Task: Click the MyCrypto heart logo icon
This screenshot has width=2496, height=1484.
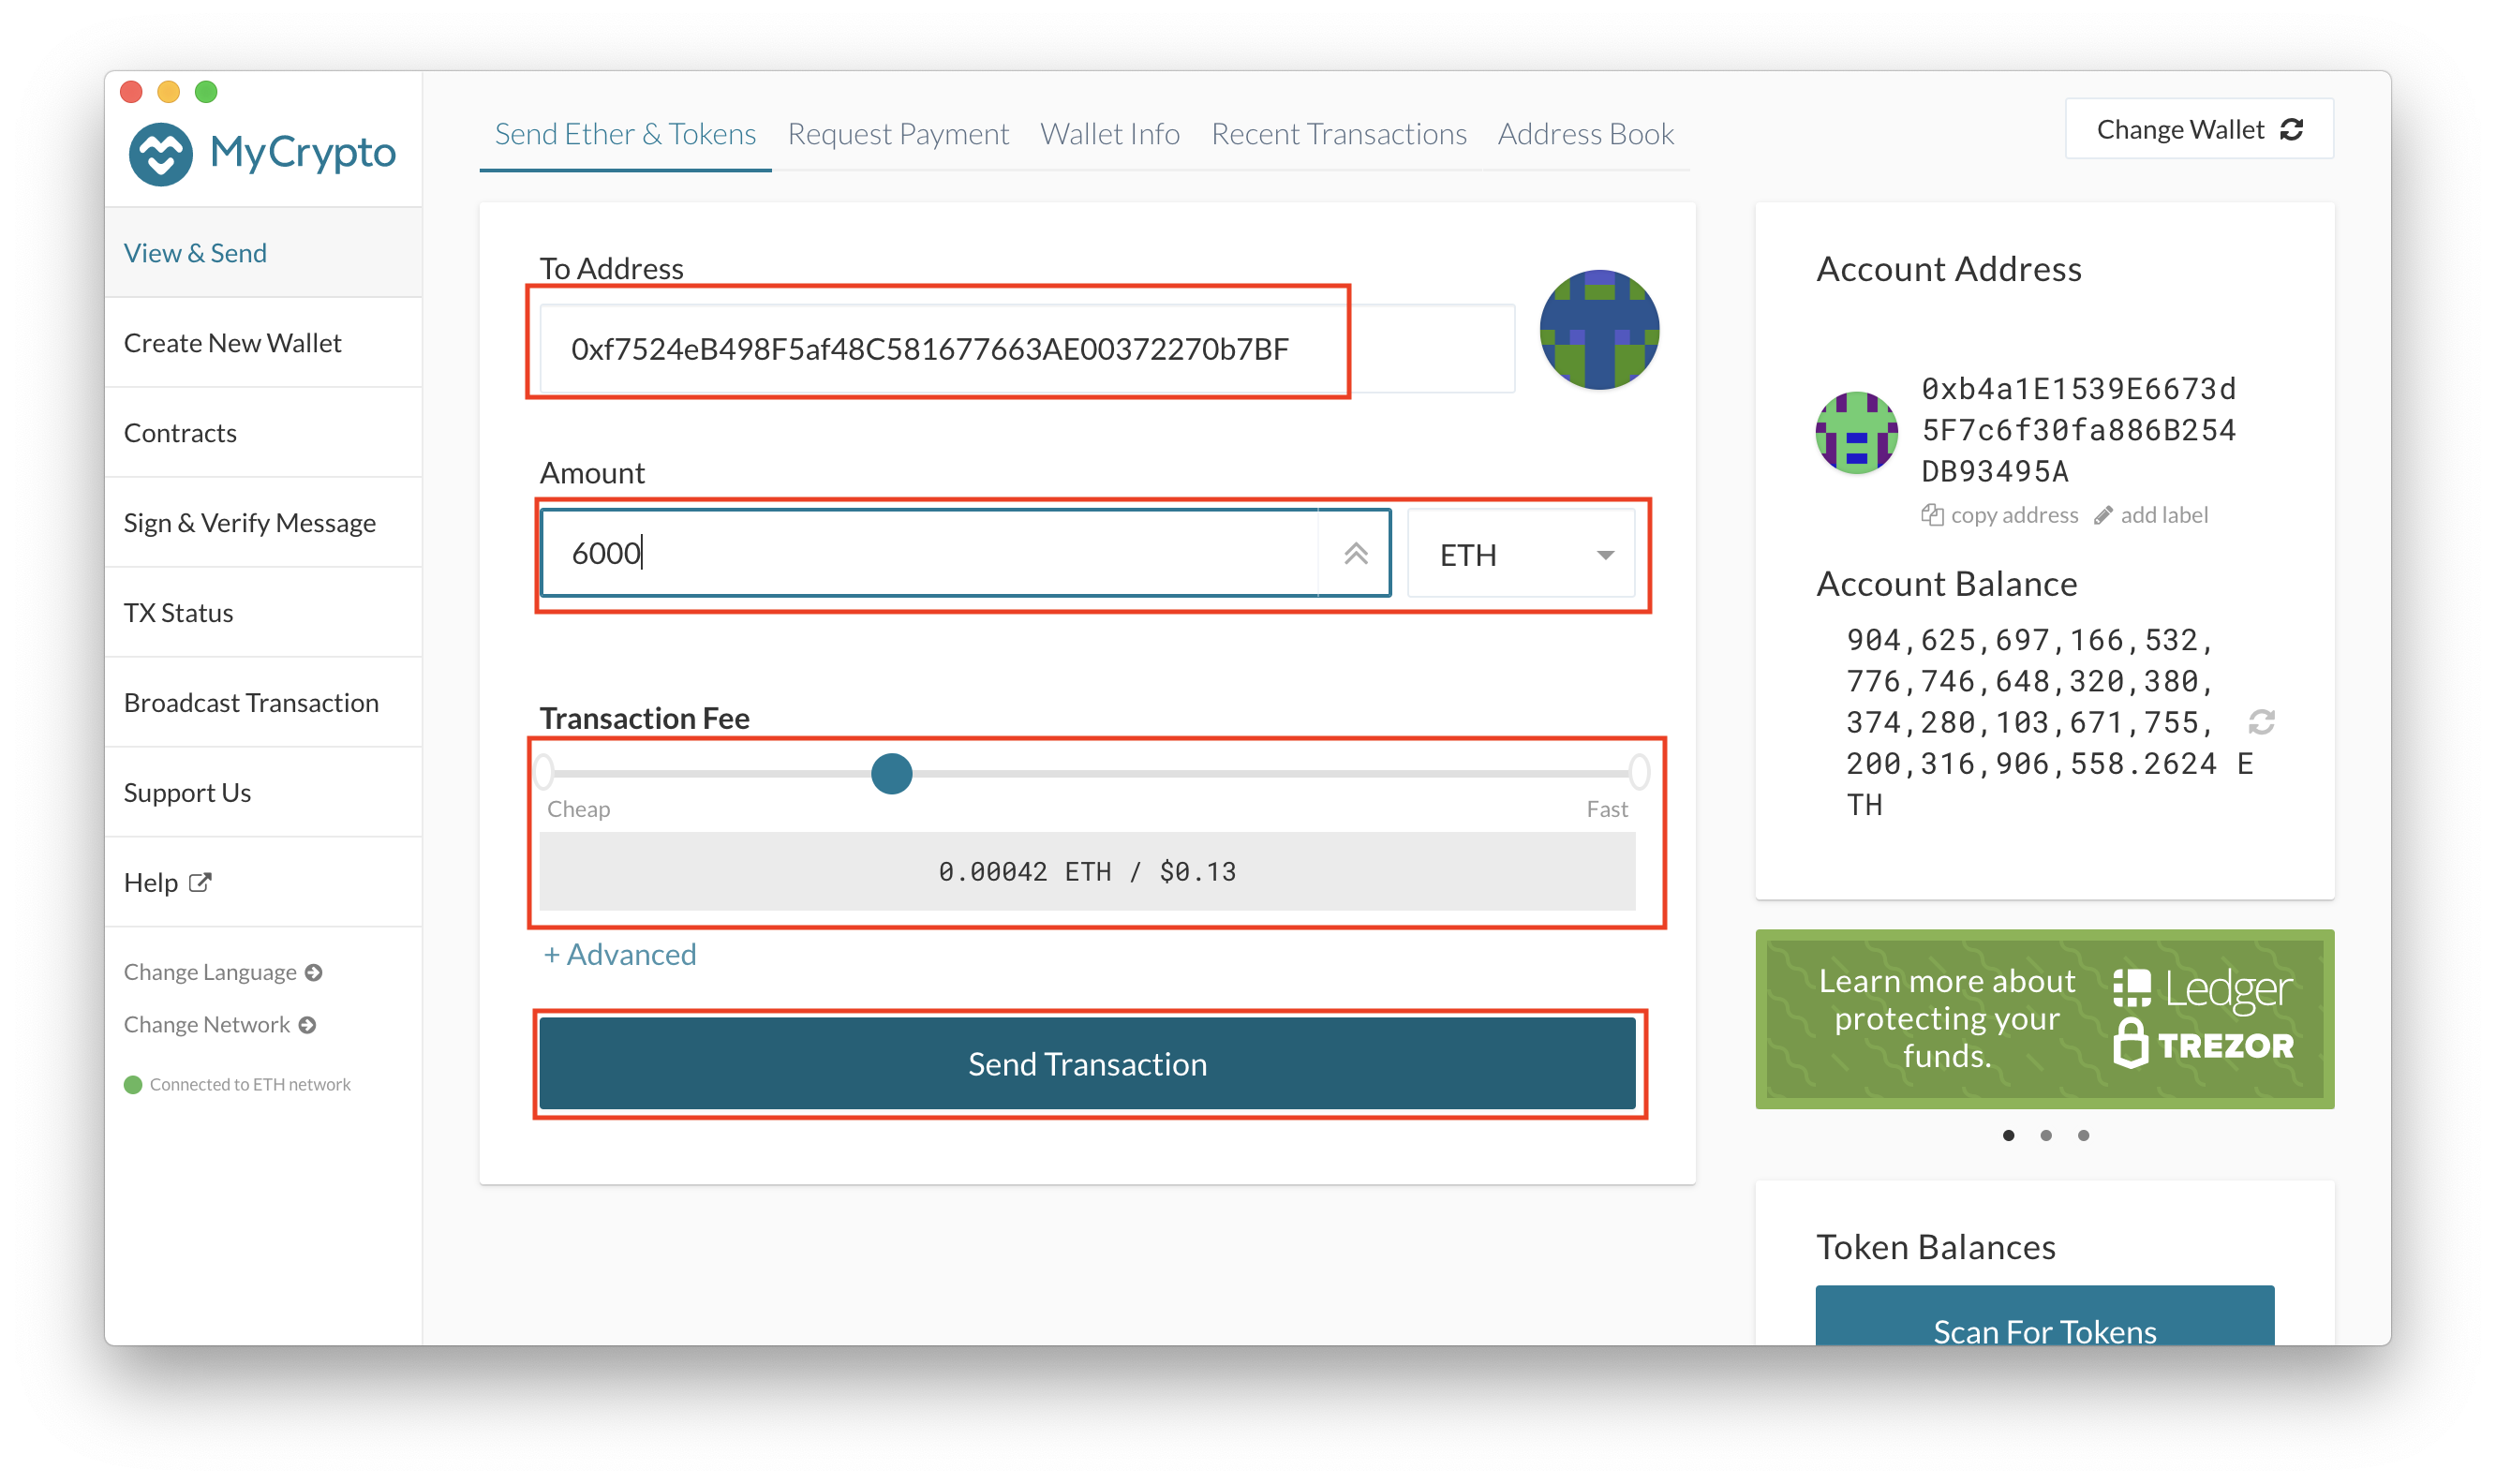Action: pos(160,154)
